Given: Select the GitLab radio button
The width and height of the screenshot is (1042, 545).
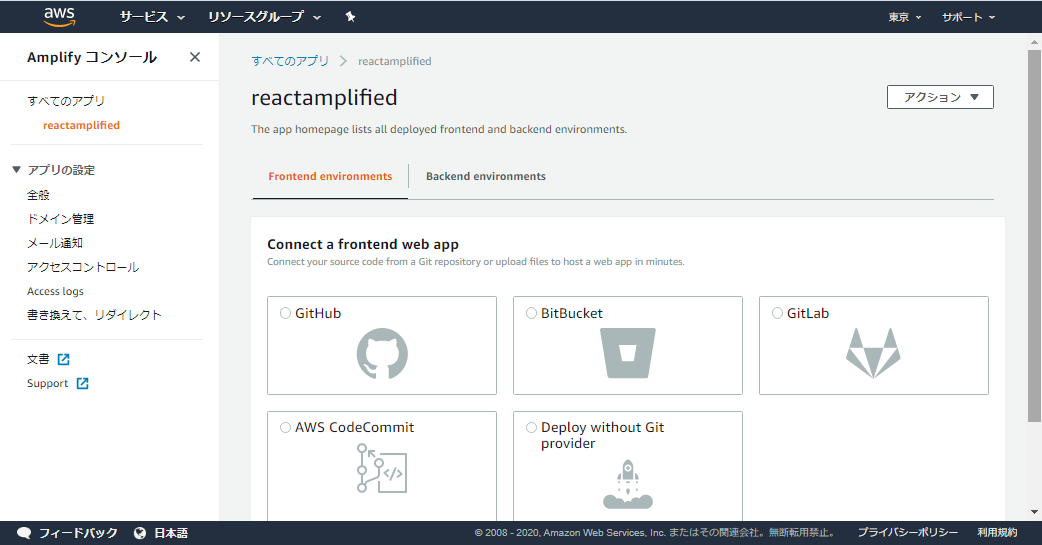Looking at the screenshot, I should click(x=777, y=313).
